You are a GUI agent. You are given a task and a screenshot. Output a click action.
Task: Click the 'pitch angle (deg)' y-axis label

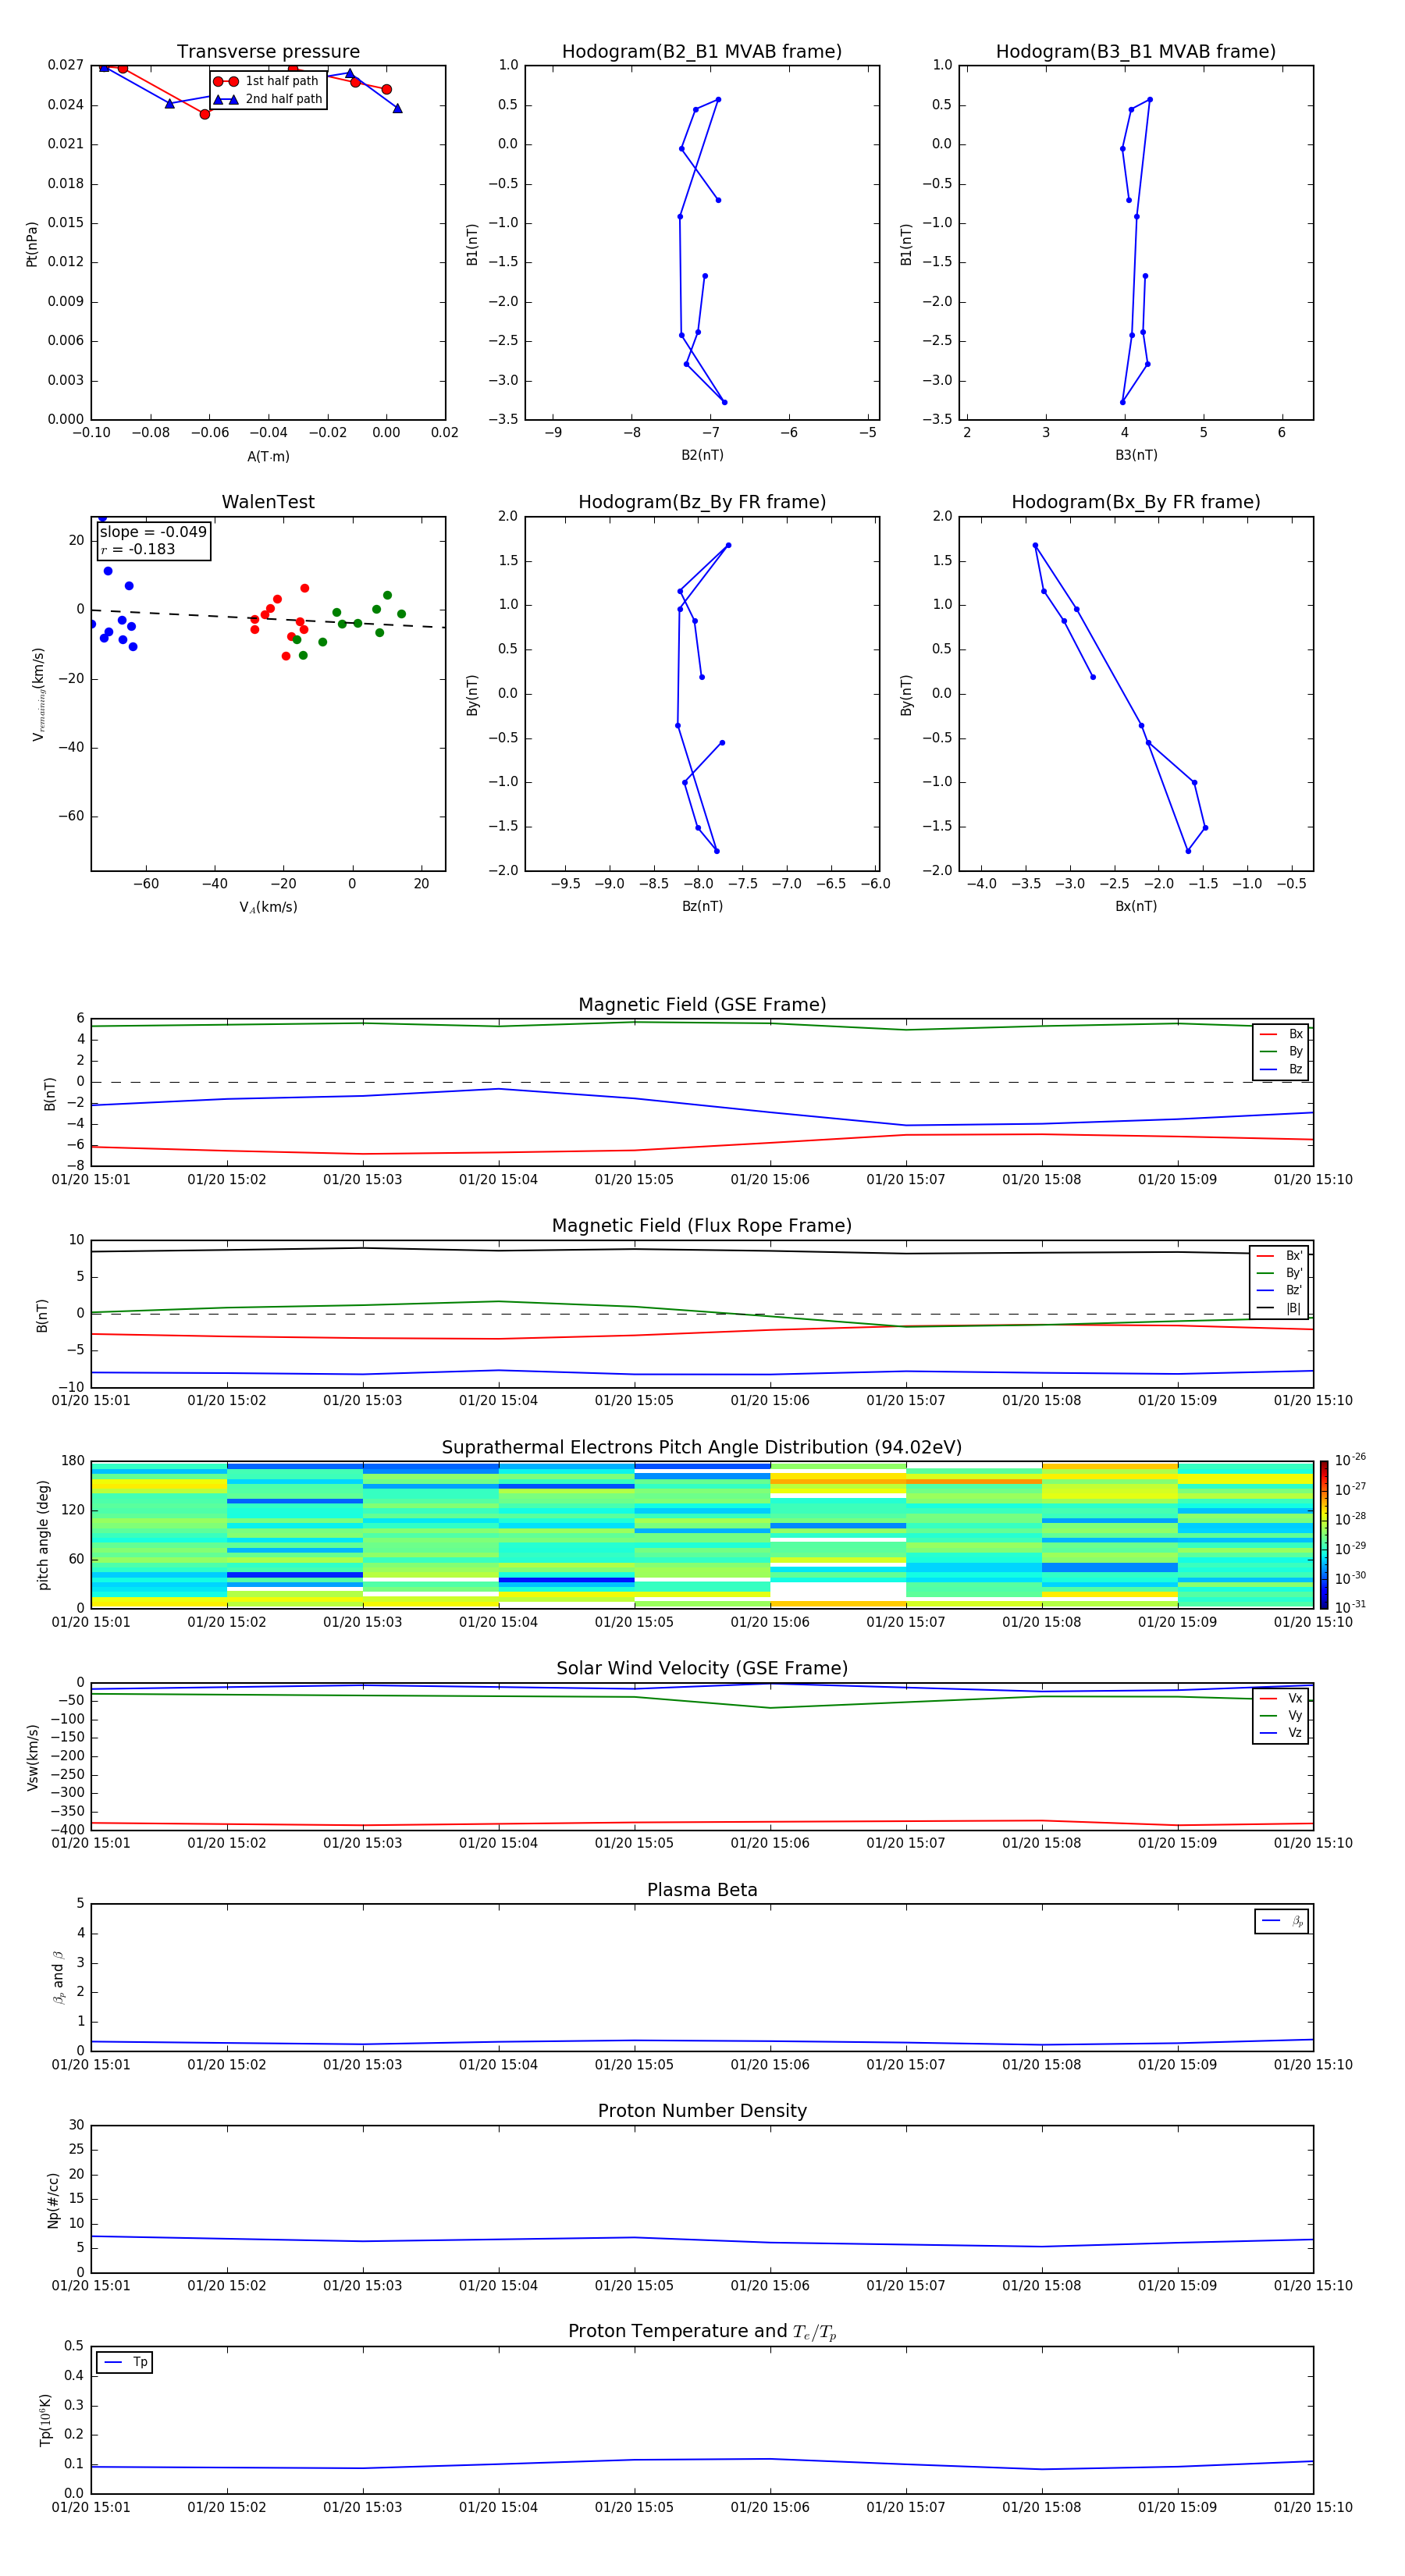(x=43, y=1535)
